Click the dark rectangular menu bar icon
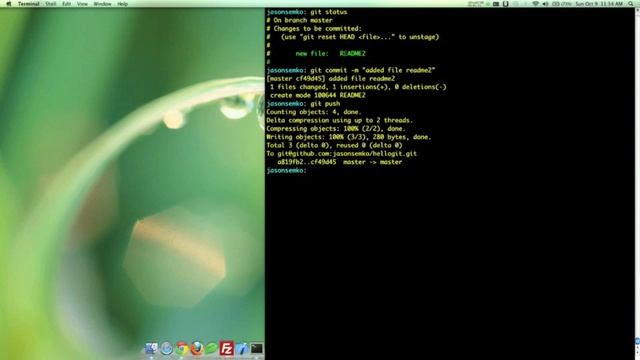The image size is (640, 360). coord(496,4)
